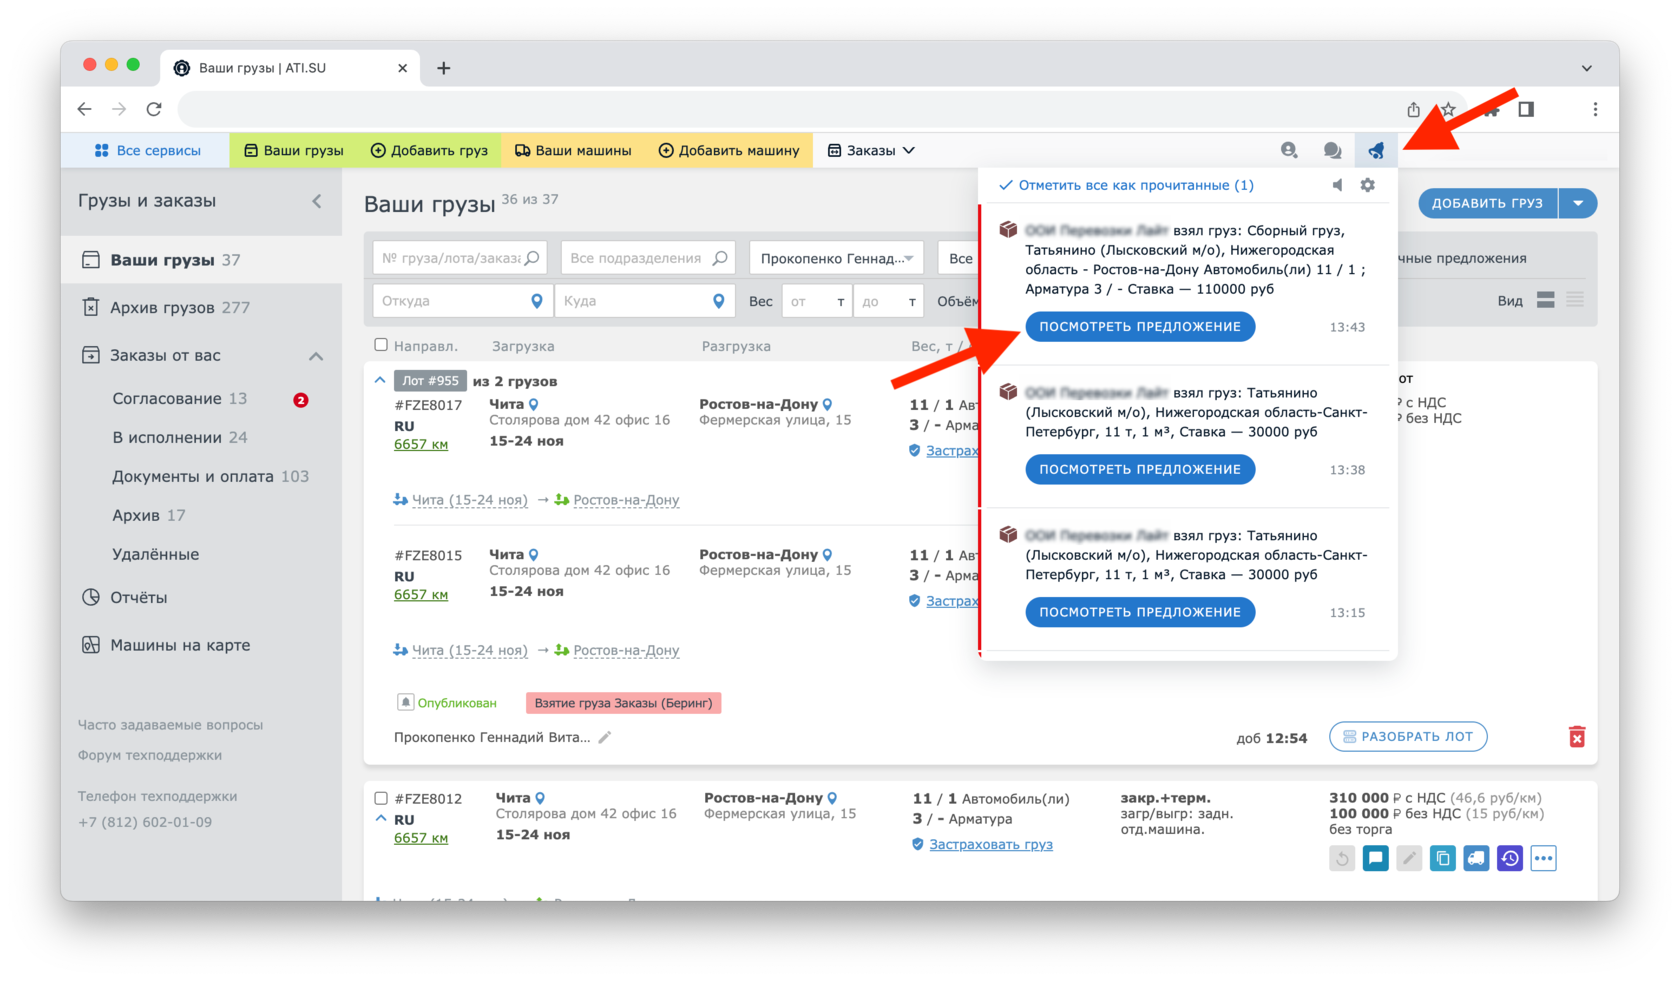Open the Форум техподдержки link
The width and height of the screenshot is (1680, 981).
click(x=150, y=755)
